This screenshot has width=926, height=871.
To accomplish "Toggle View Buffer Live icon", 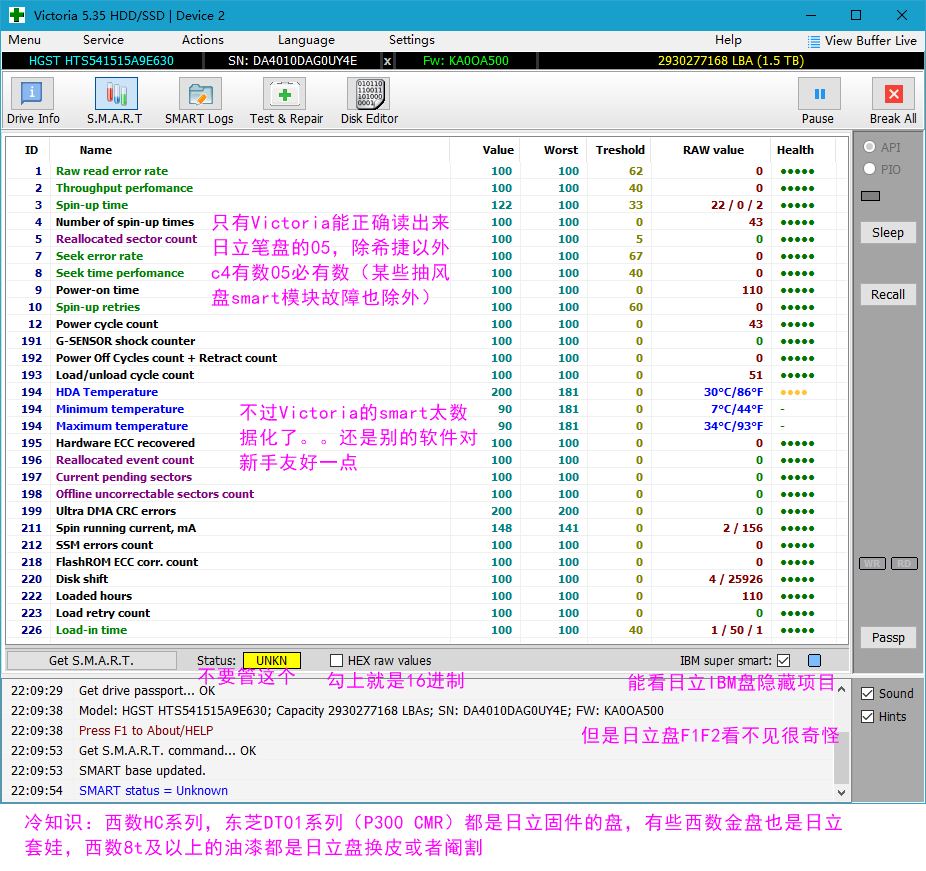I will click(814, 41).
